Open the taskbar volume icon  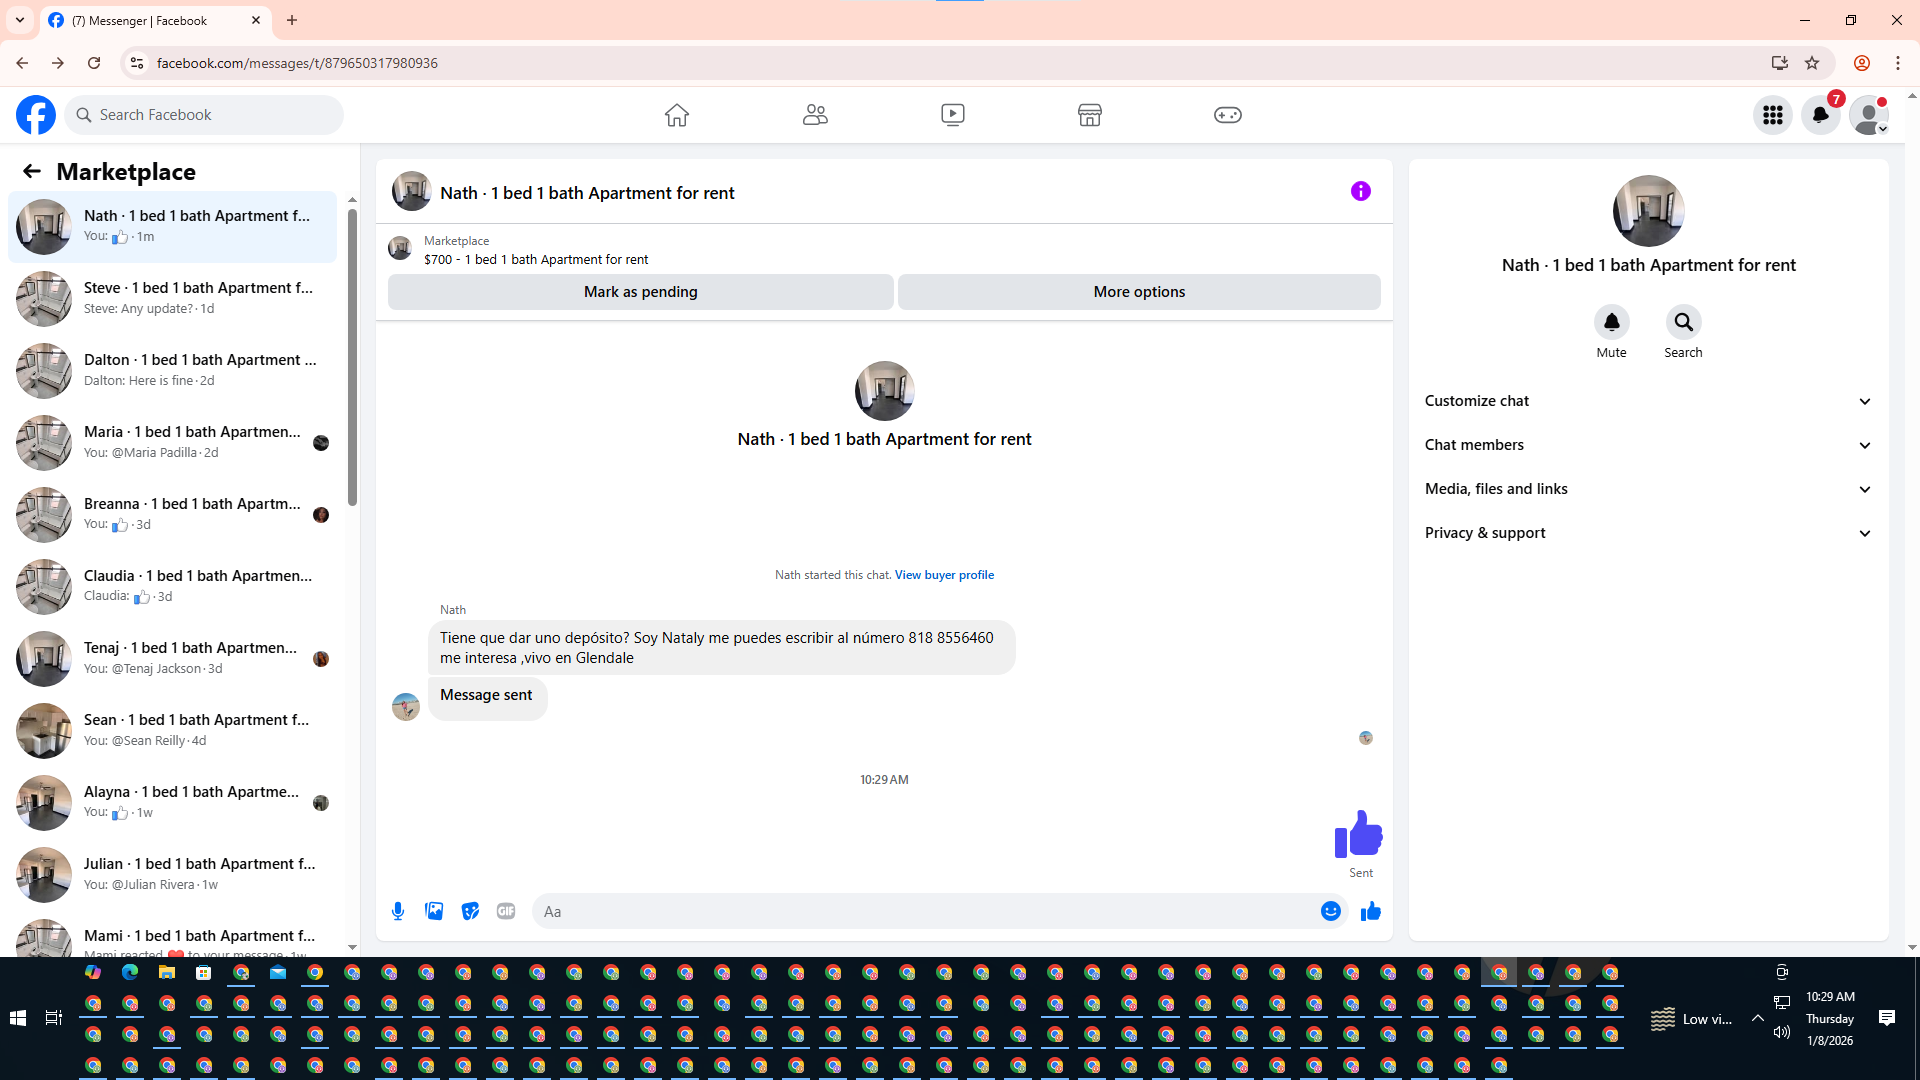[1782, 1032]
